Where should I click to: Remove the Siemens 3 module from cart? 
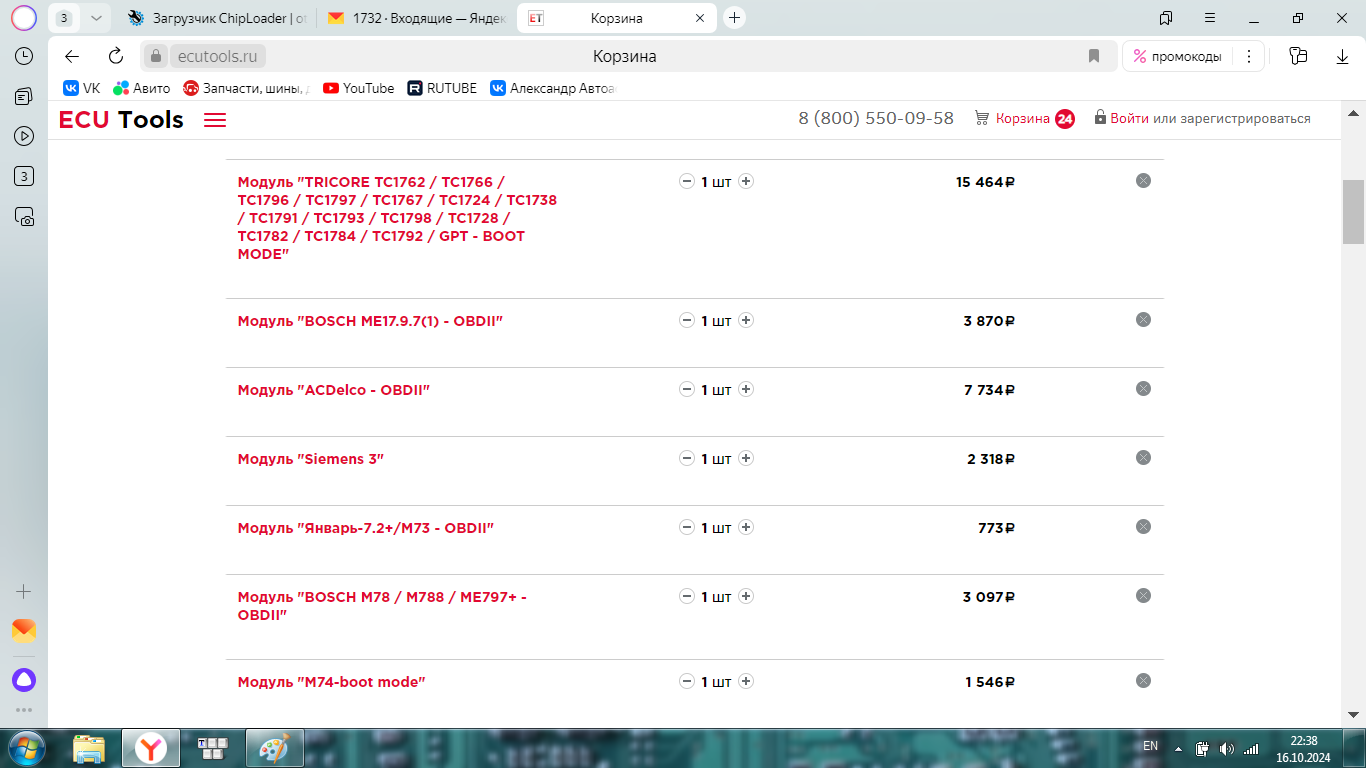[x=1143, y=458]
